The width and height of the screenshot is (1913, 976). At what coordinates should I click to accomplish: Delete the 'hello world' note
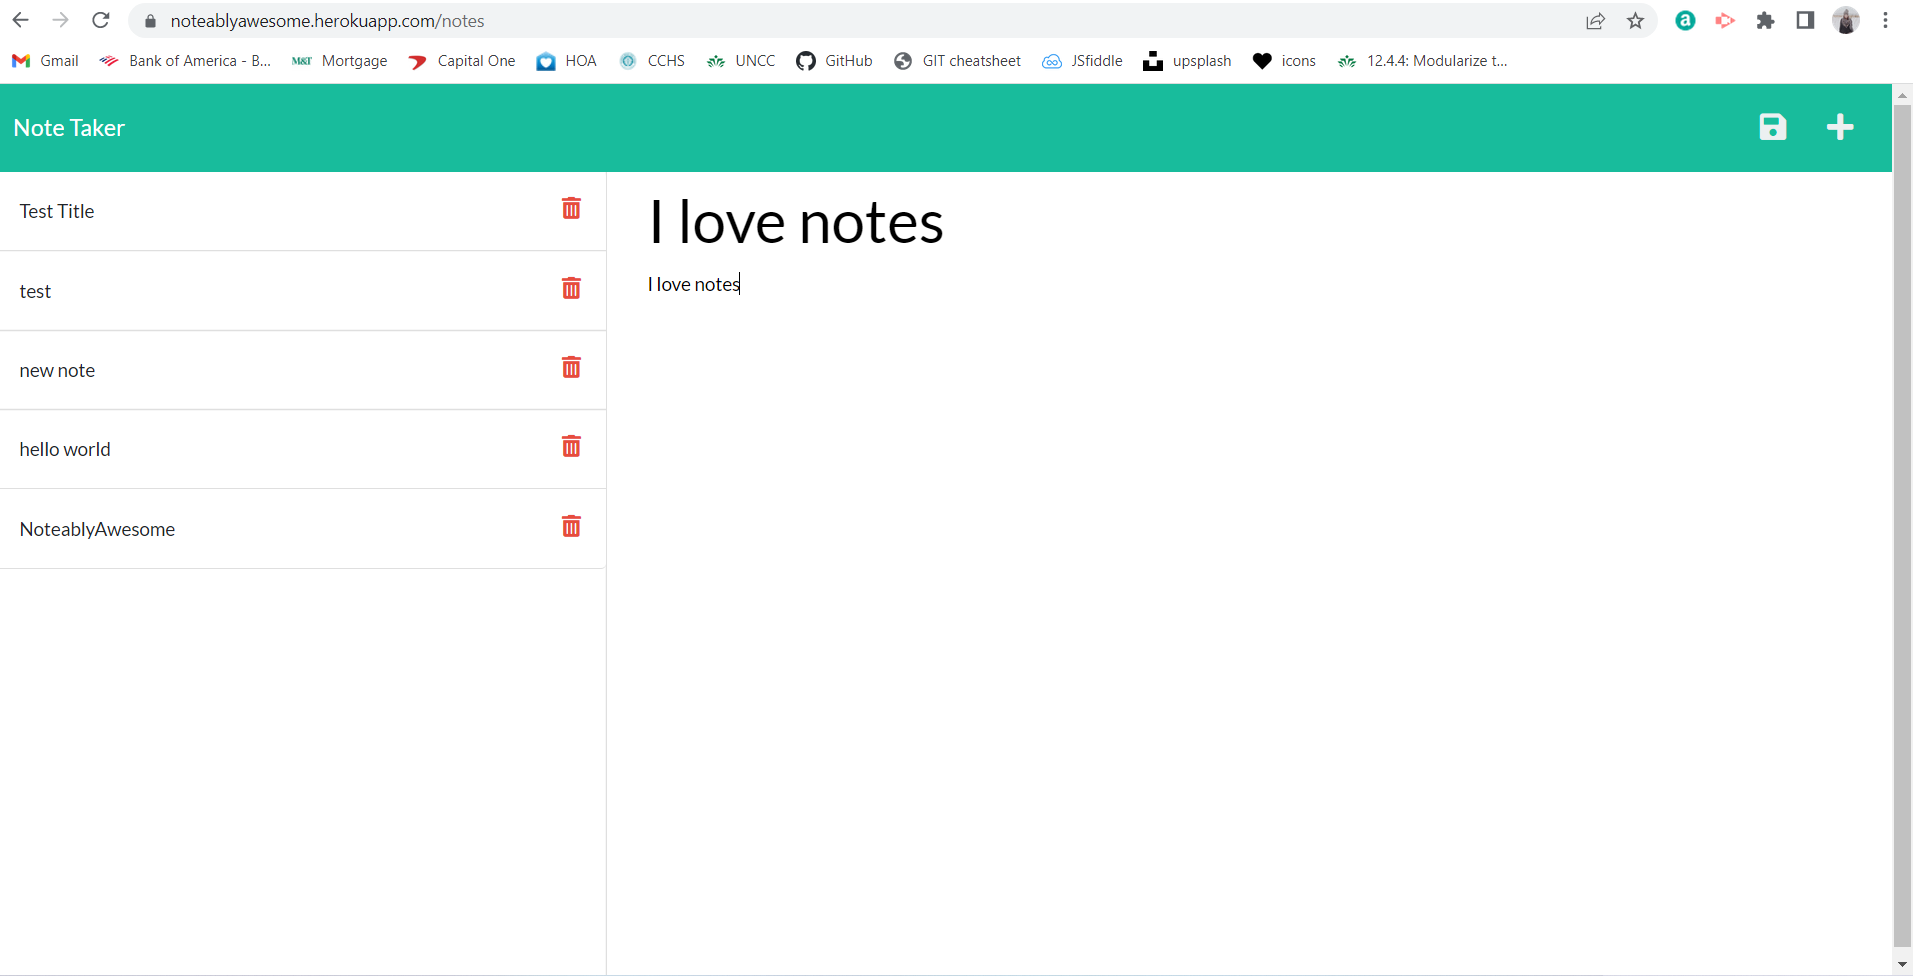pos(571,446)
